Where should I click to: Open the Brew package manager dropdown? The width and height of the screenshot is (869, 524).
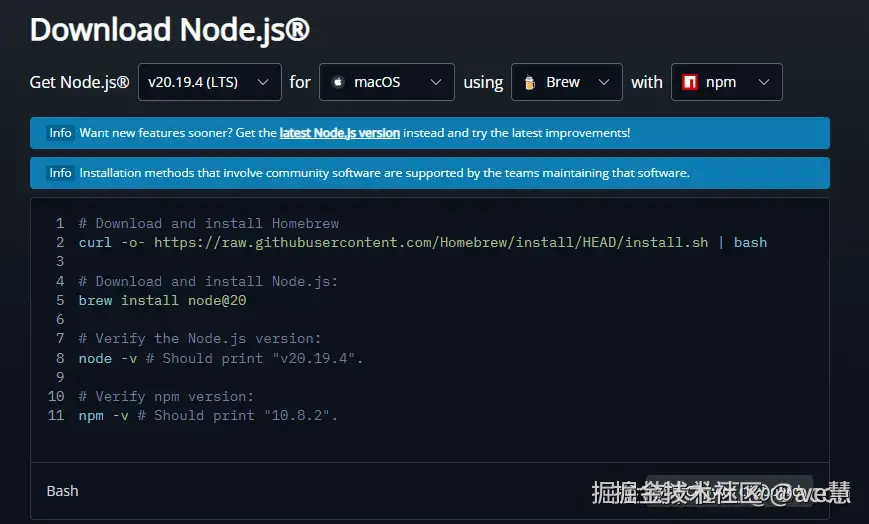pos(566,82)
